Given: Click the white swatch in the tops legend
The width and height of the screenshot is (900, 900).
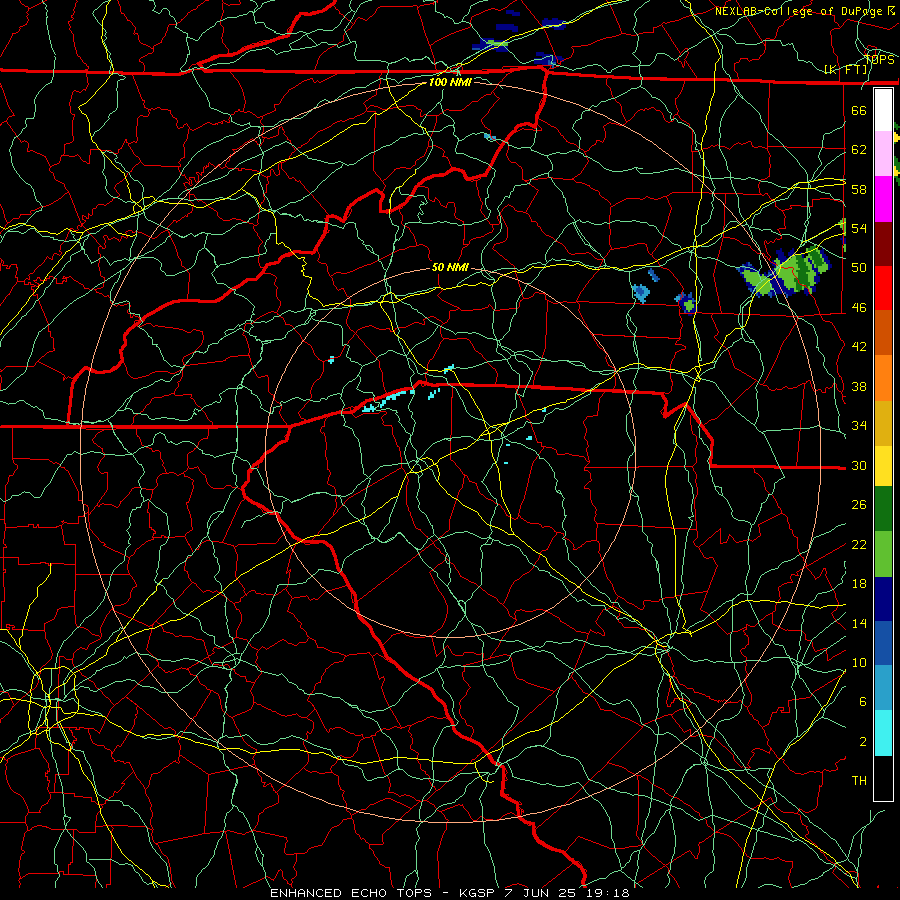Looking at the screenshot, I should coord(883,110).
